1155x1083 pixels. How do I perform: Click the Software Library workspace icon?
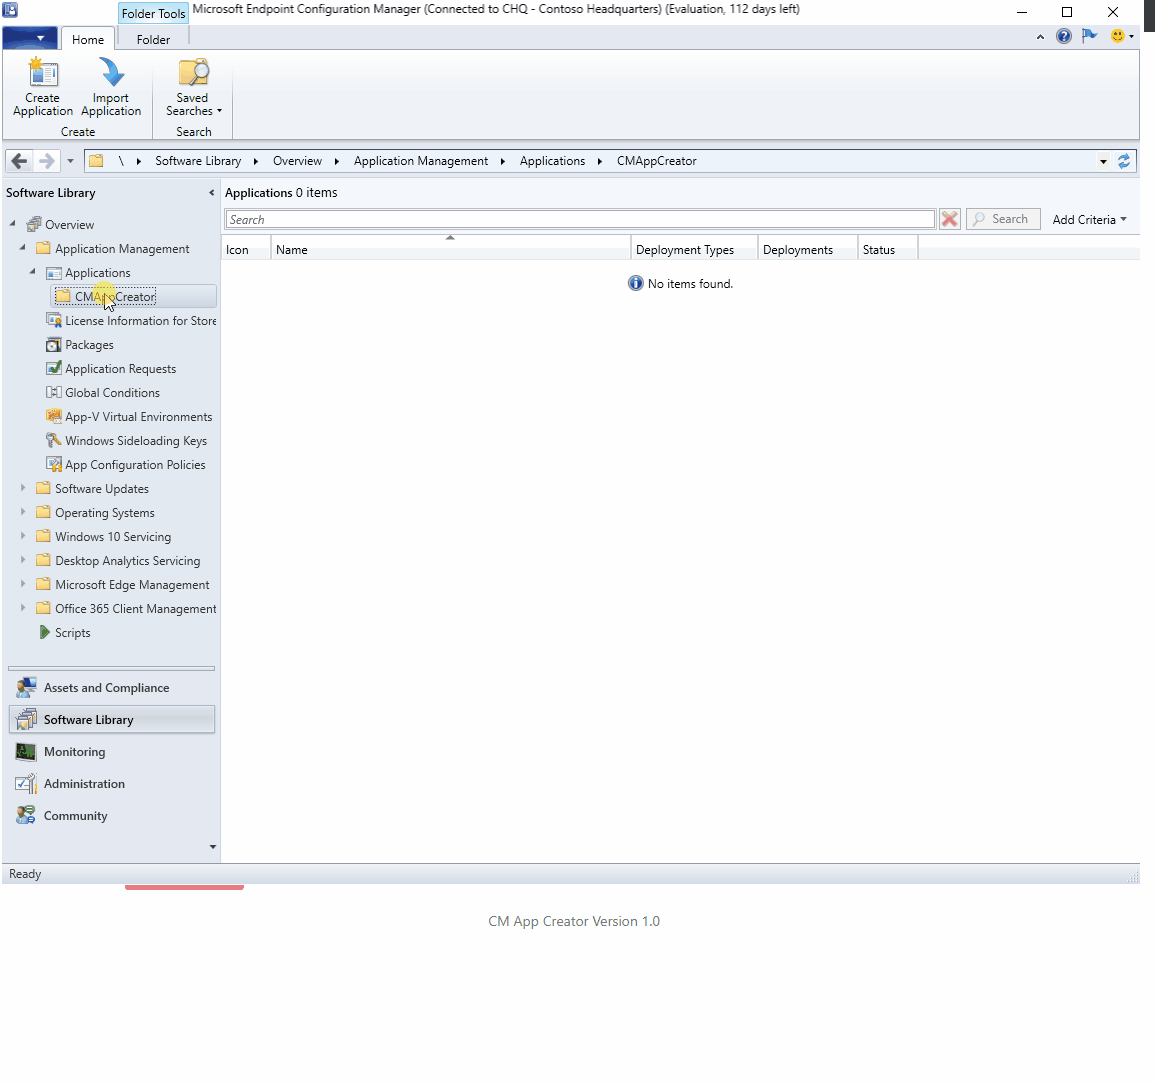(26, 719)
